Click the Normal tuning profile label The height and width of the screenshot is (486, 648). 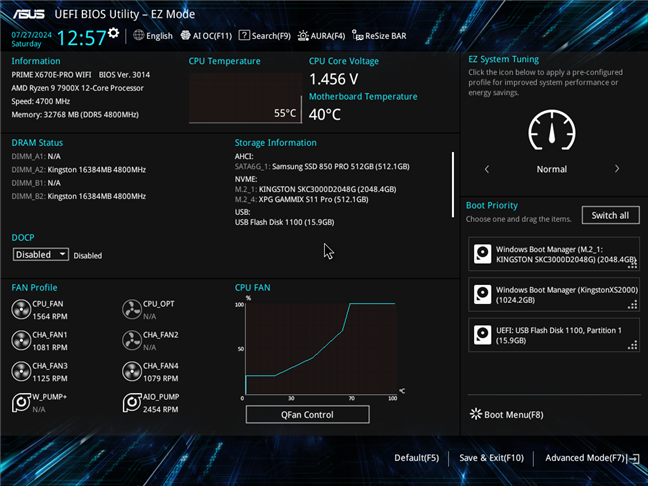(x=552, y=169)
